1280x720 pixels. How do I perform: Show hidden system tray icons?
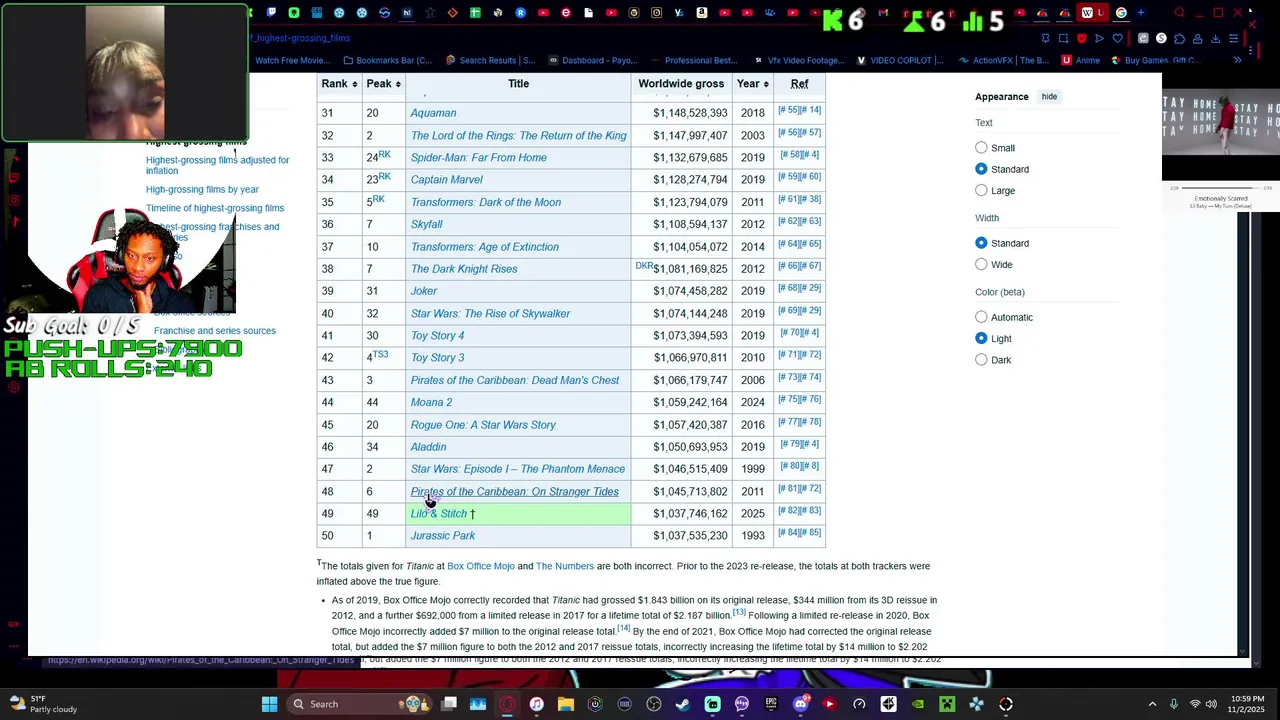[x=1152, y=704]
